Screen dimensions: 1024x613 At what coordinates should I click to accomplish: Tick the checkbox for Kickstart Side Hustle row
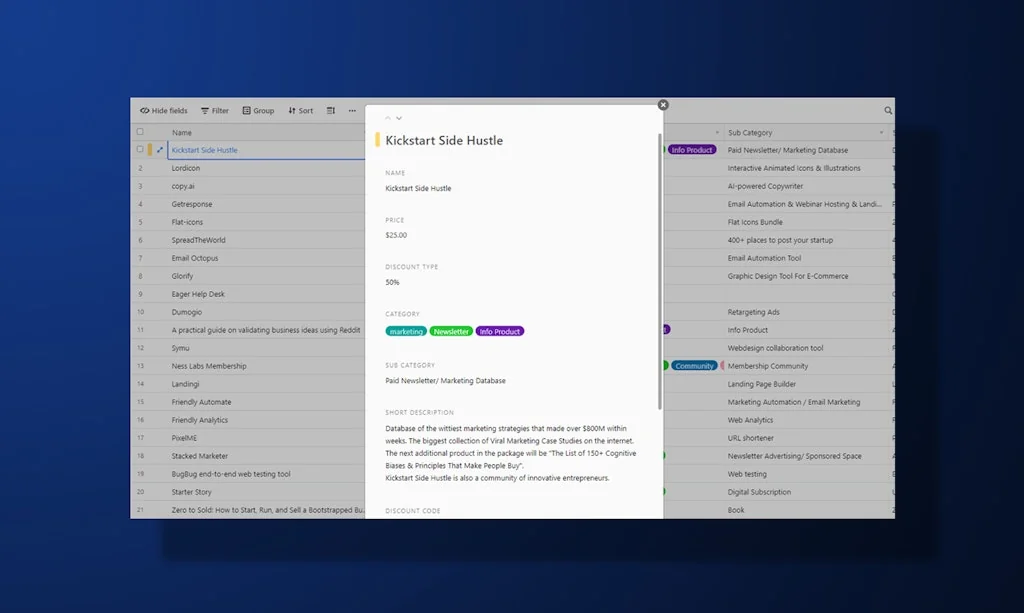[x=140, y=150]
